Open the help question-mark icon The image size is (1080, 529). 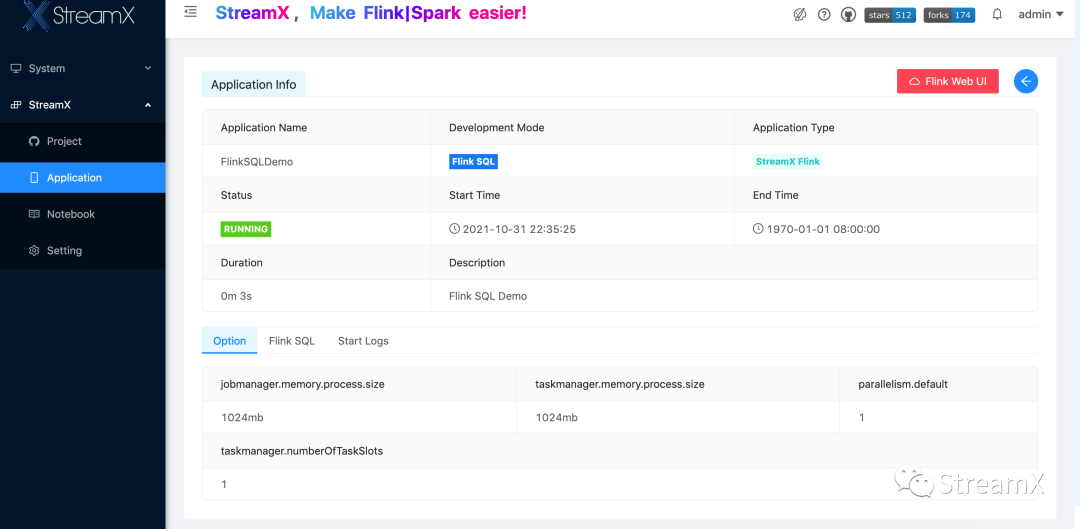[x=824, y=14]
